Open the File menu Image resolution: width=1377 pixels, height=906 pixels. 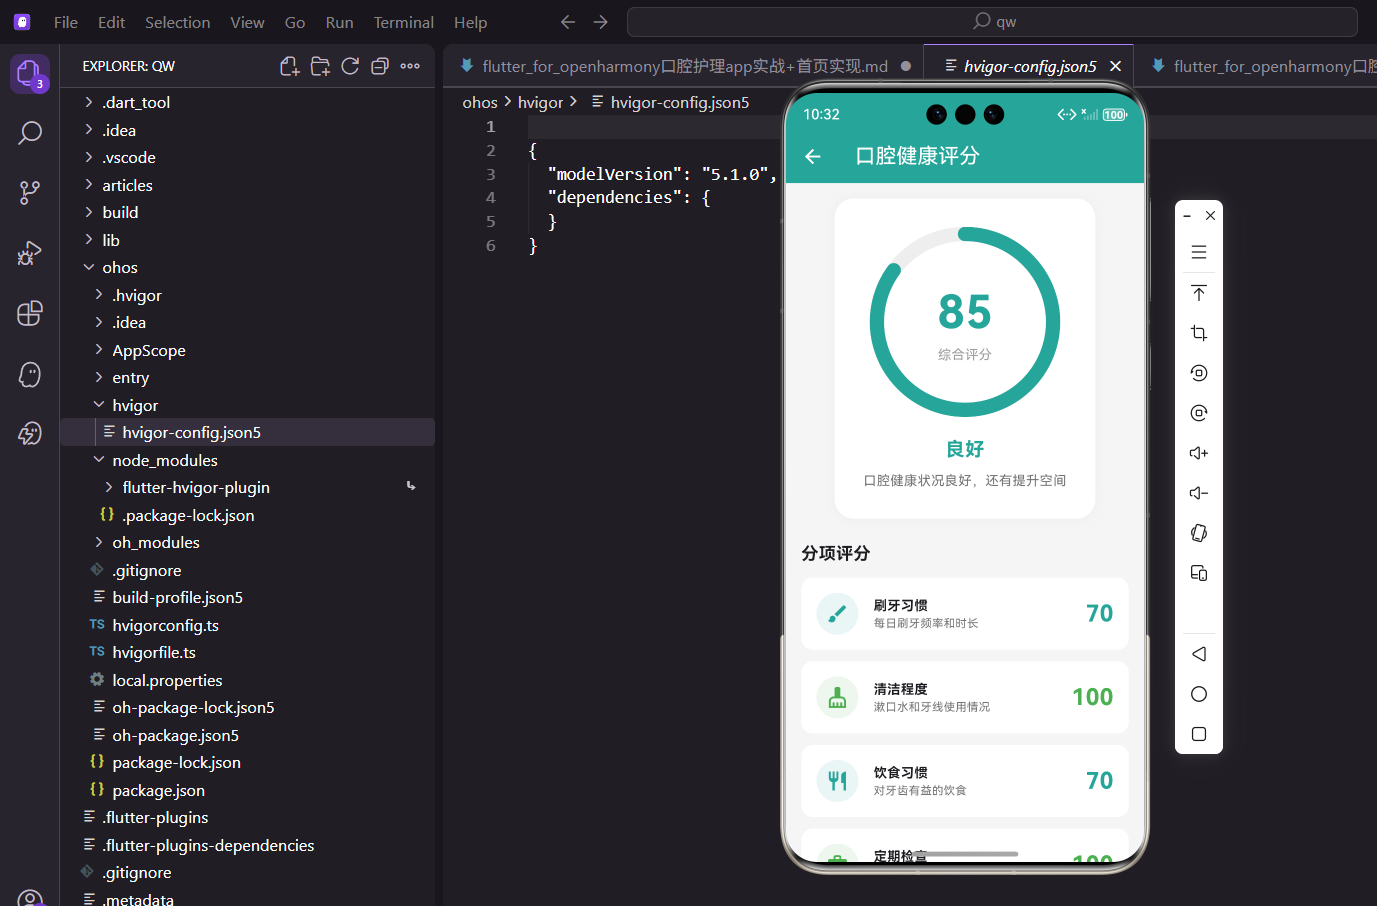point(66,22)
